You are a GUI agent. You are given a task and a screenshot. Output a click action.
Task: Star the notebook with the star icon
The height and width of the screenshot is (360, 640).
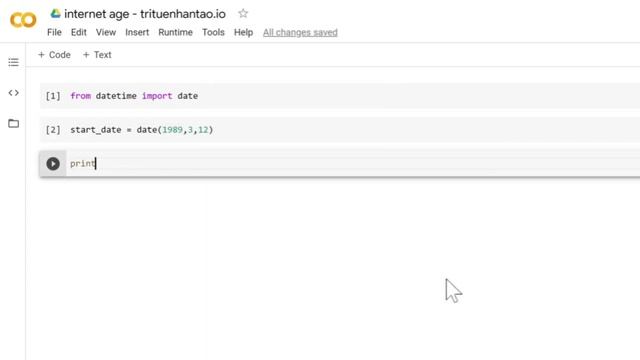pyautogui.click(x=243, y=13)
